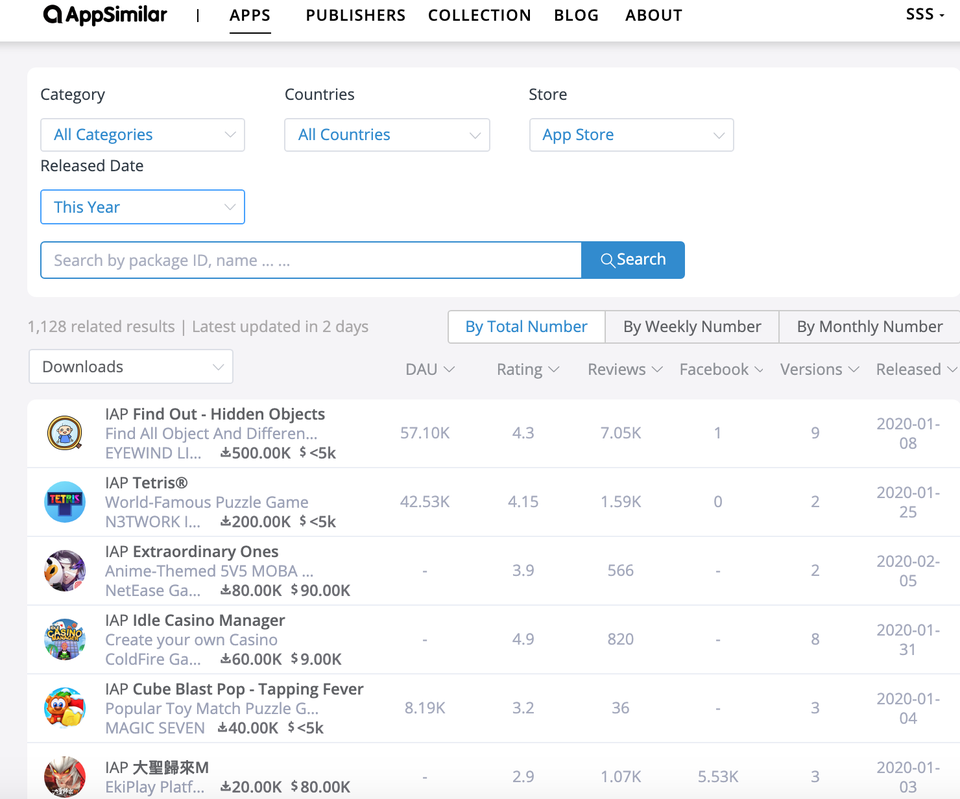Click the rating value 4.9

click(x=523, y=639)
